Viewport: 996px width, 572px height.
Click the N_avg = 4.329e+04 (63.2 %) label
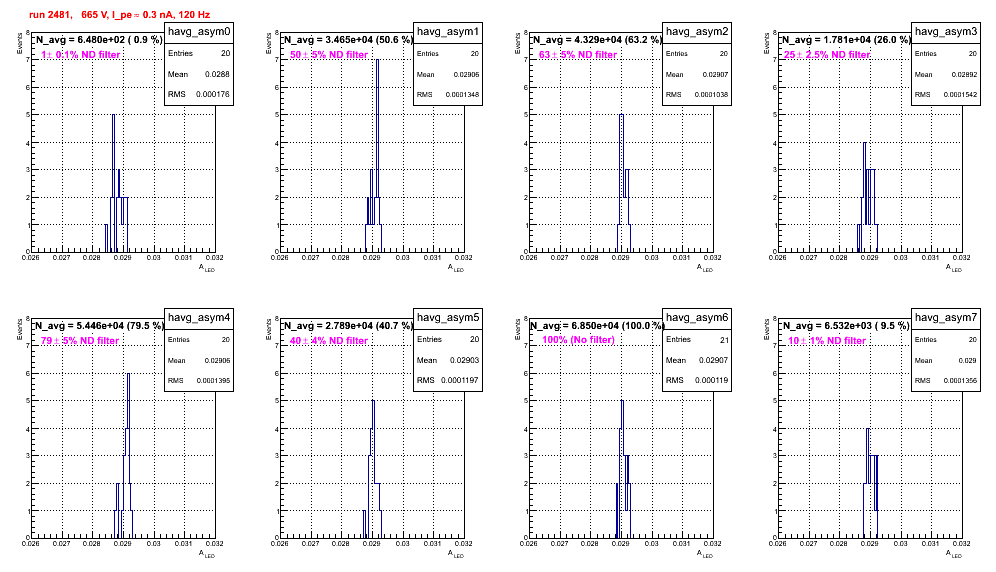(597, 40)
